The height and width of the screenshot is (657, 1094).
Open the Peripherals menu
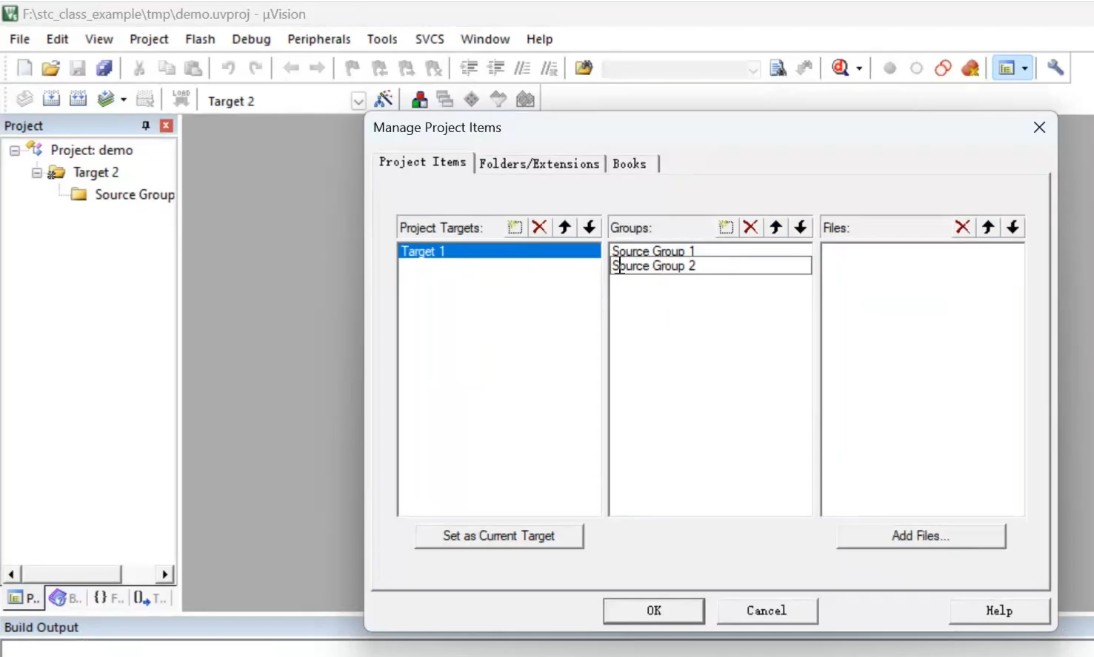click(318, 39)
